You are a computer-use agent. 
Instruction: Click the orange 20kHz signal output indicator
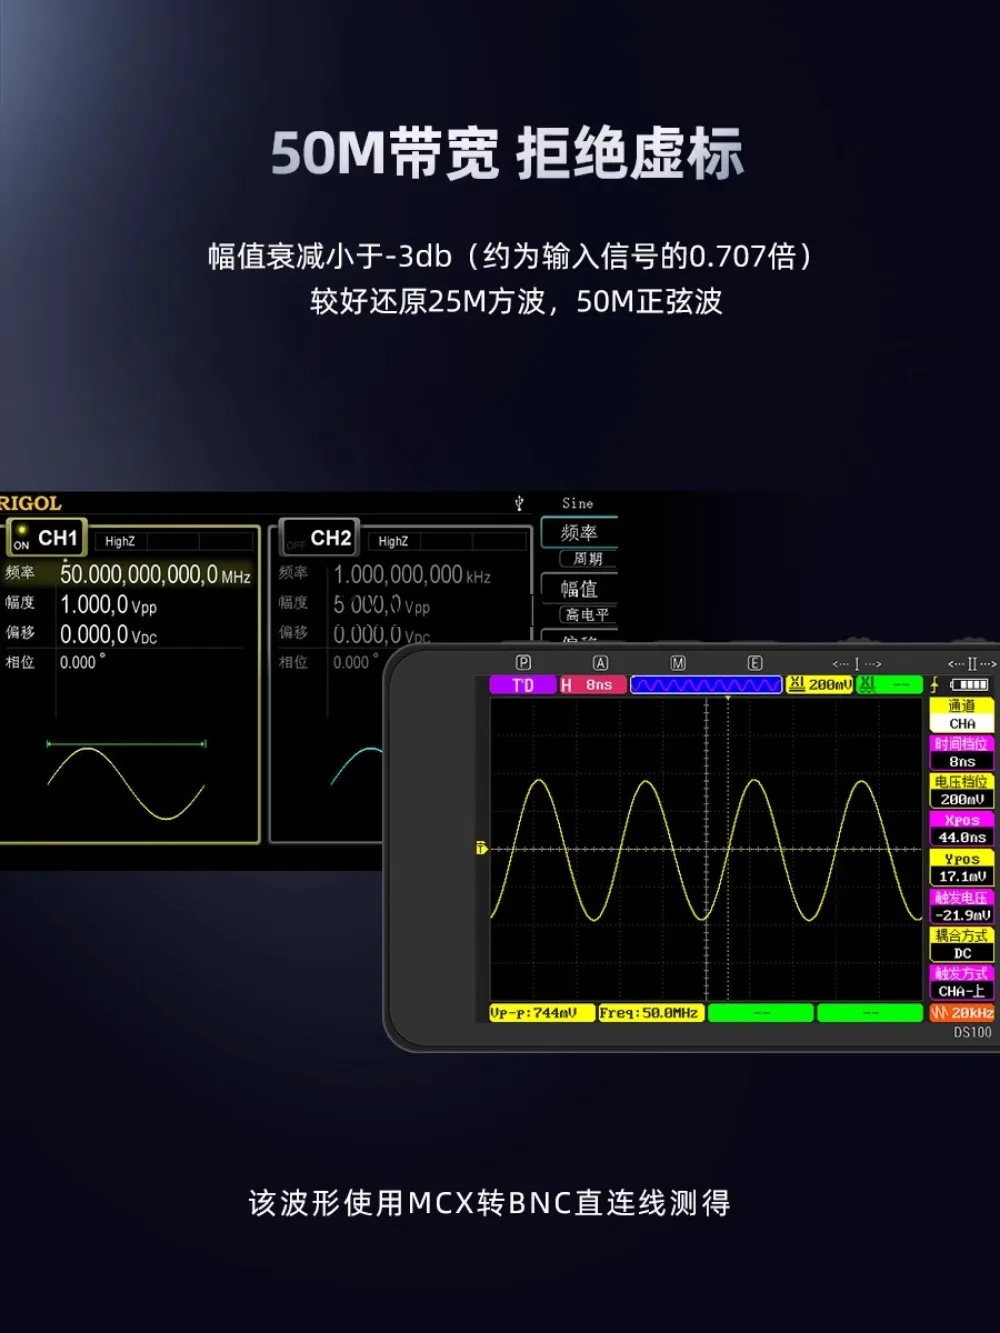(961, 1013)
